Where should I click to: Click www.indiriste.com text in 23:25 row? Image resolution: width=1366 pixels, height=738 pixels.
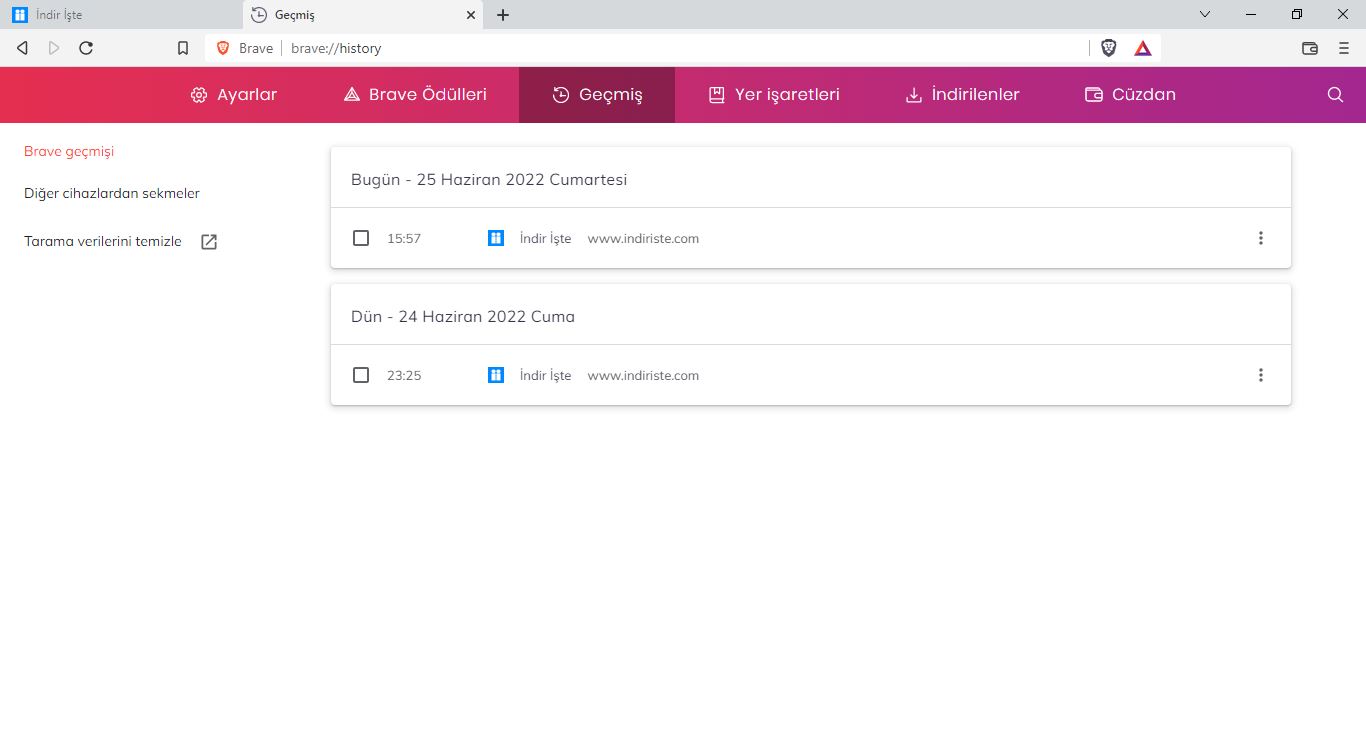coord(643,376)
